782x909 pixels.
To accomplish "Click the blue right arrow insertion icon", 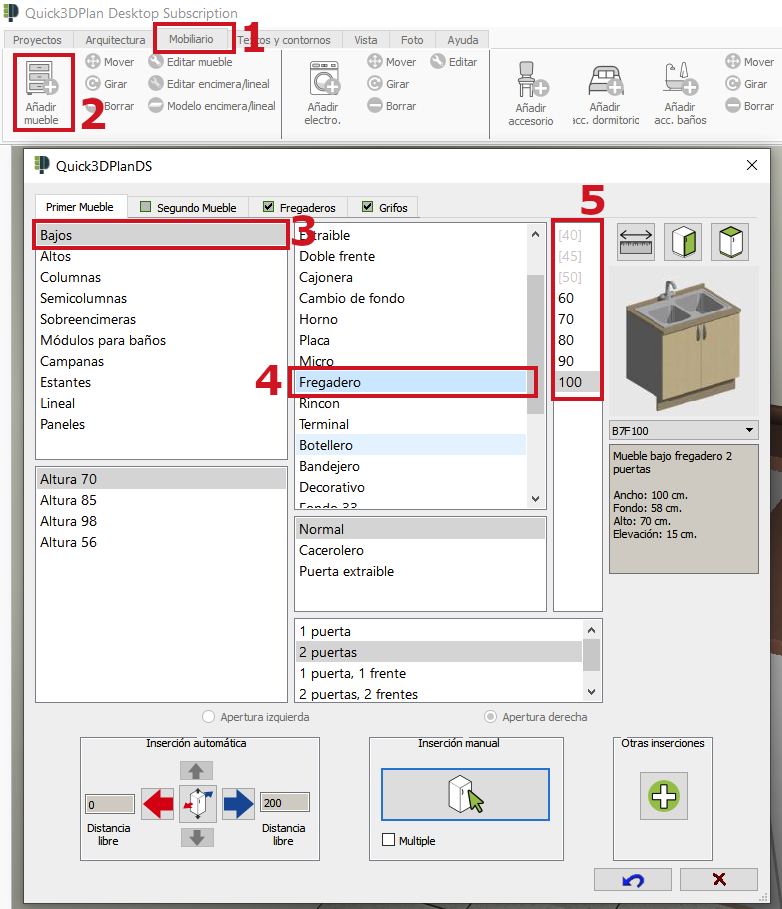I will tap(238, 803).
